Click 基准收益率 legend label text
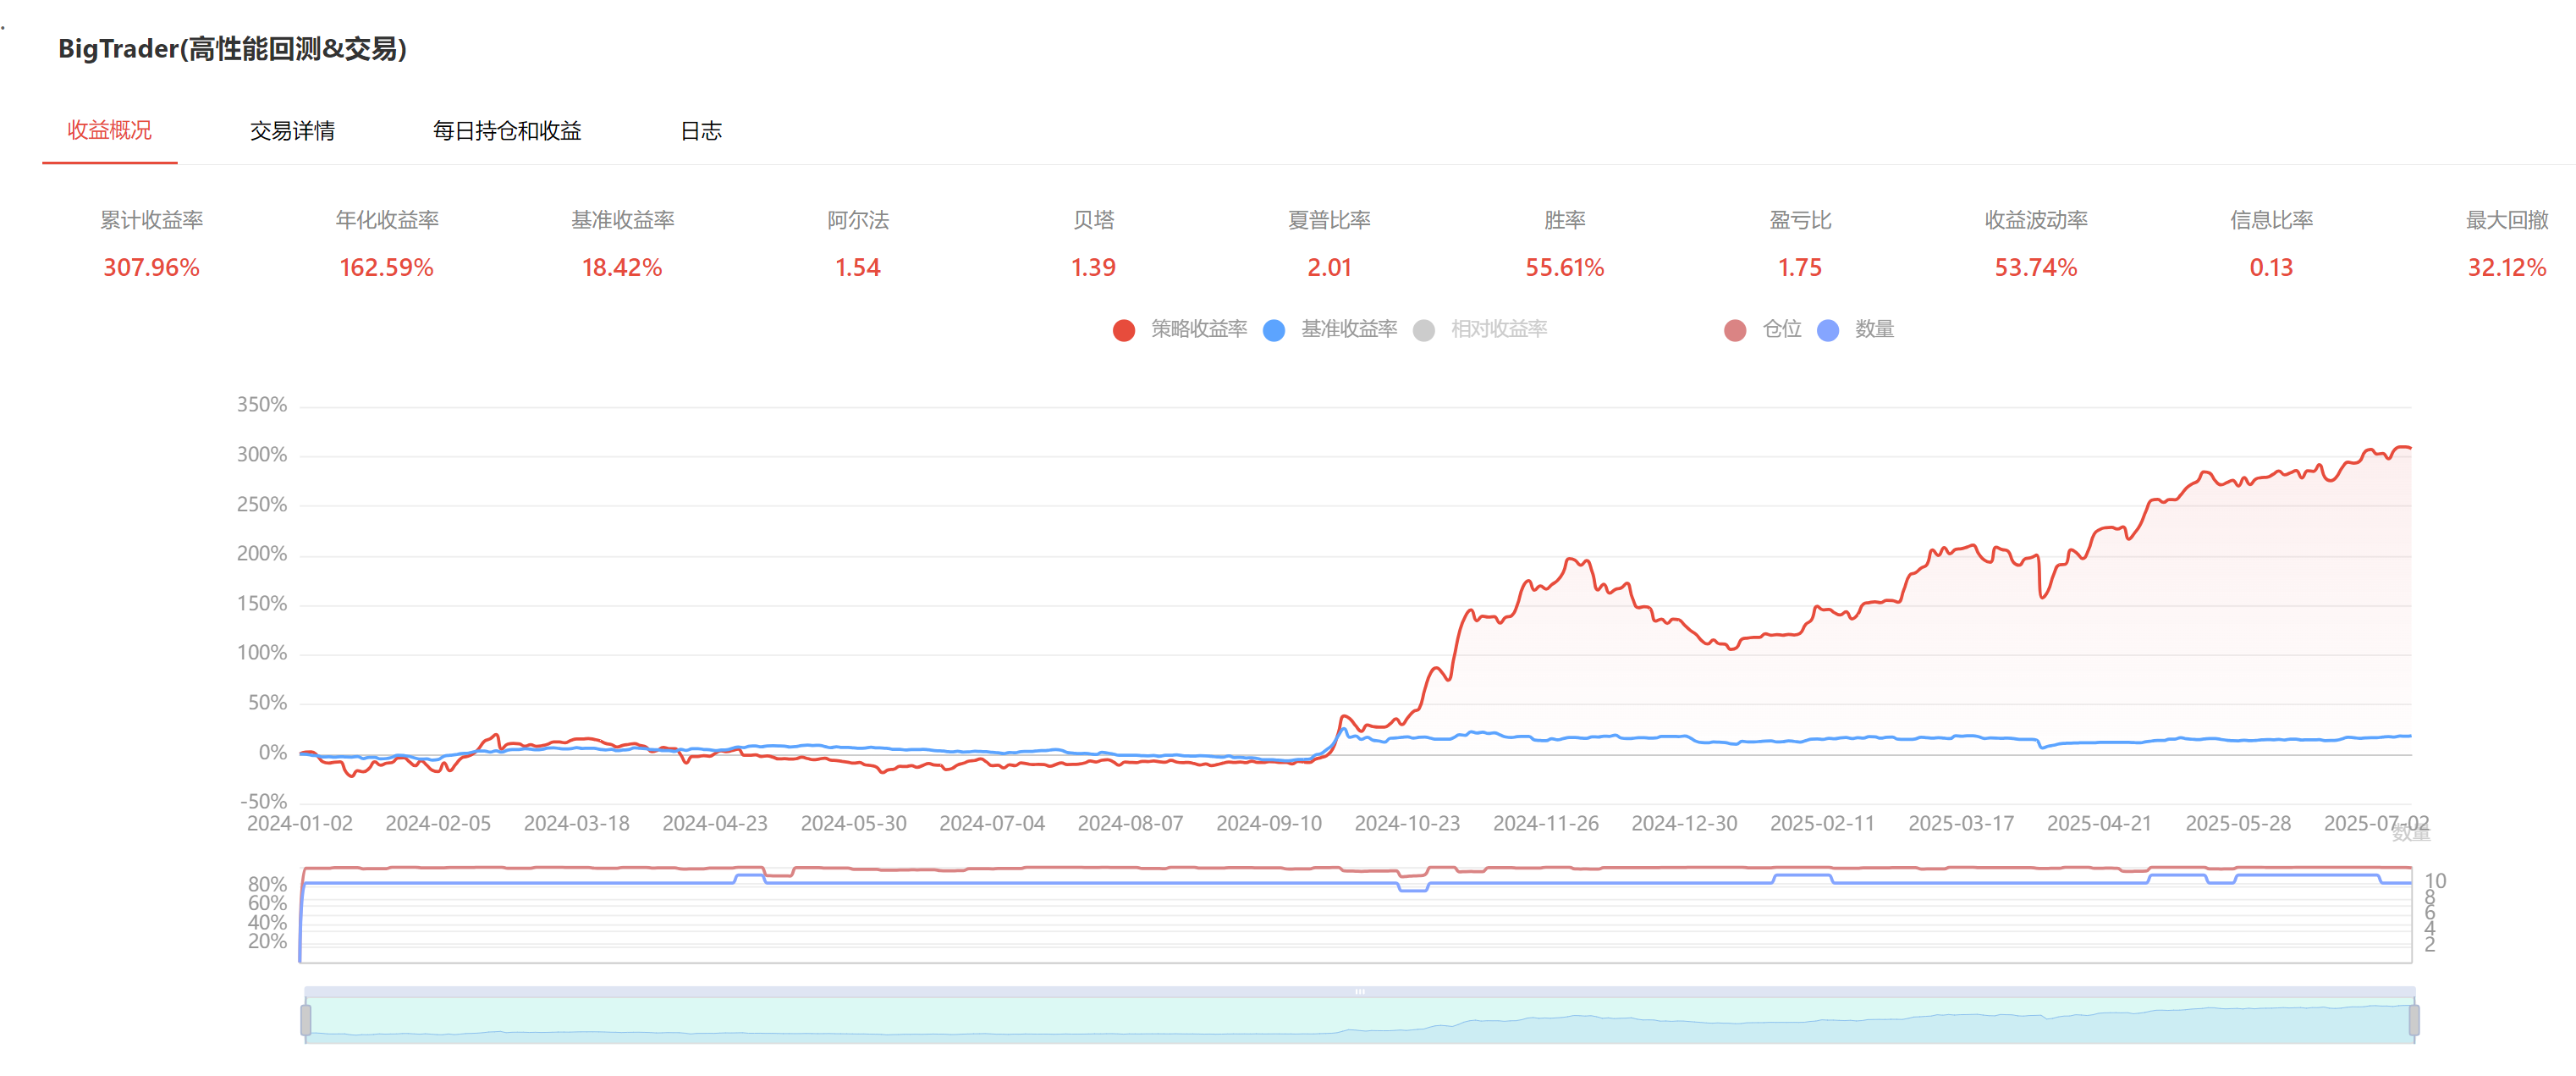Screen dimensions: 2576x1076 (x=1349, y=329)
